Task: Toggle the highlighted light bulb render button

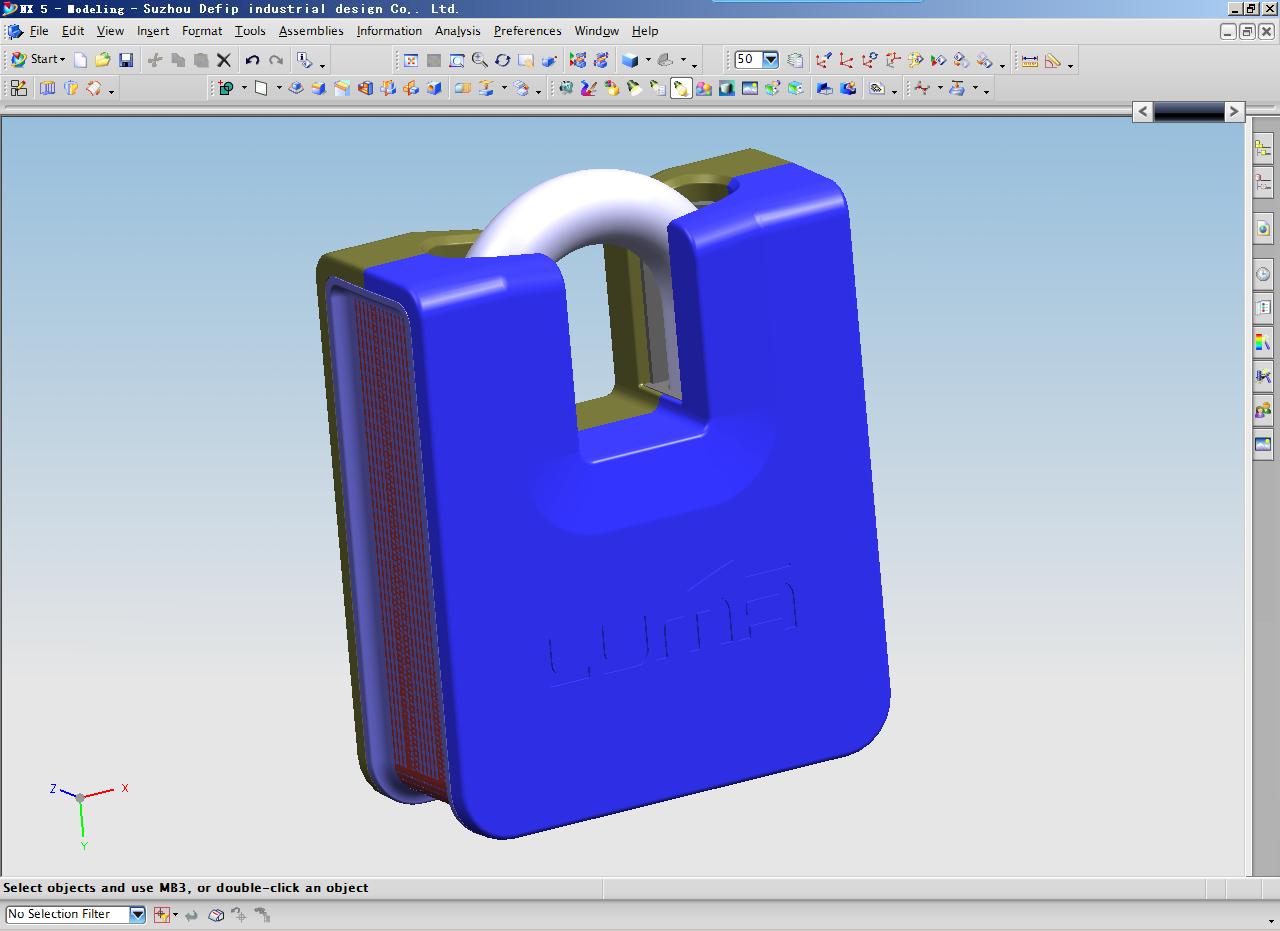Action: pyautogui.click(x=681, y=89)
